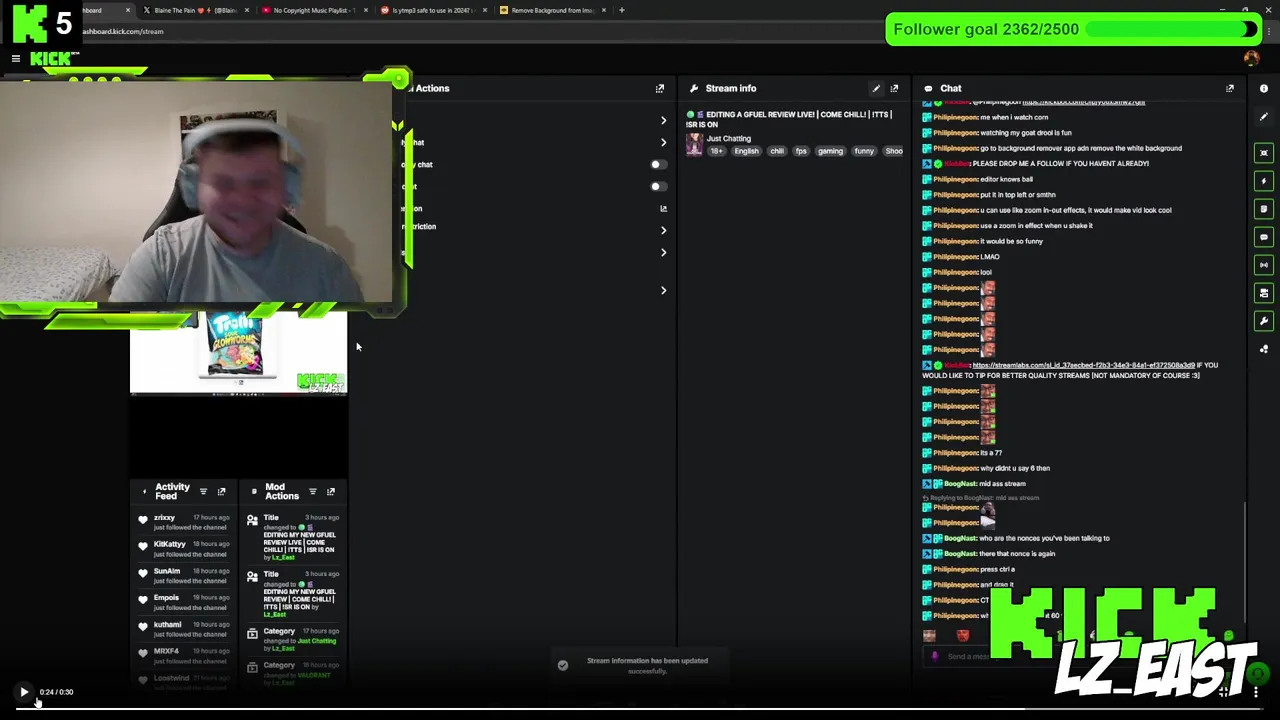Click the broadcast signal sidebar icon

(1264, 265)
